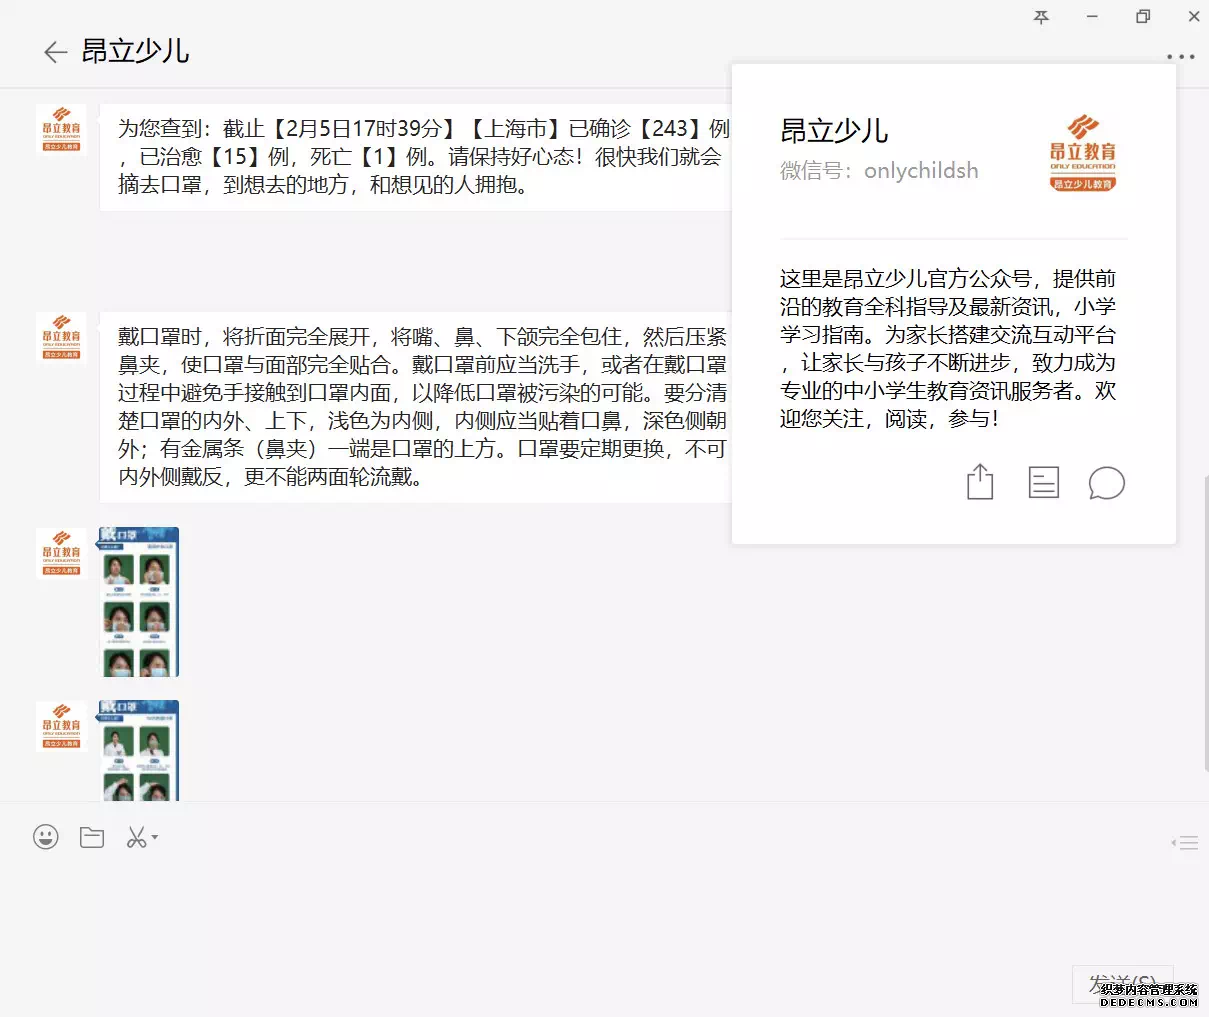The height and width of the screenshot is (1017, 1209).
Task: Open the send file folder icon
Action: point(92,837)
